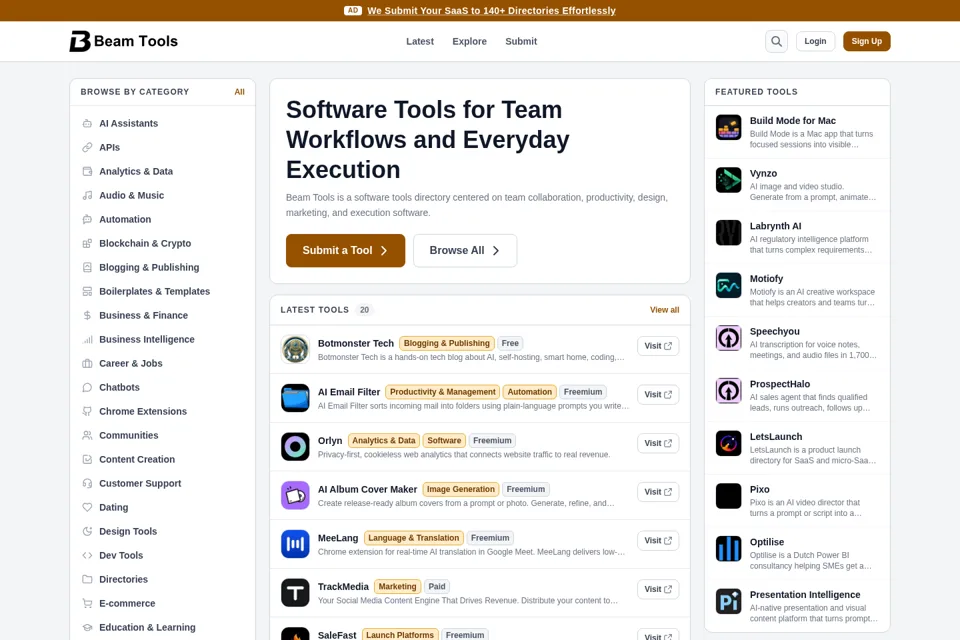Click the Build Mode for Mac icon
The width and height of the screenshot is (960, 640).
click(x=729, y=127)
